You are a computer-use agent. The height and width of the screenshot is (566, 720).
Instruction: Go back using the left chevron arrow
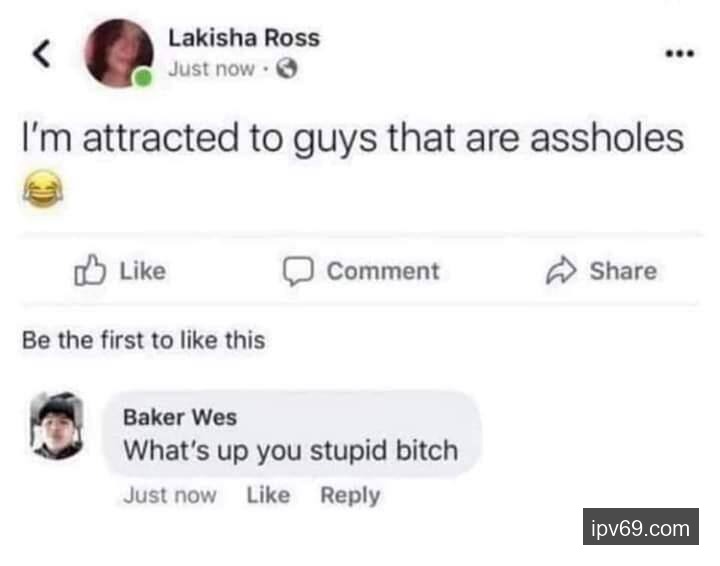coord(41,54)
